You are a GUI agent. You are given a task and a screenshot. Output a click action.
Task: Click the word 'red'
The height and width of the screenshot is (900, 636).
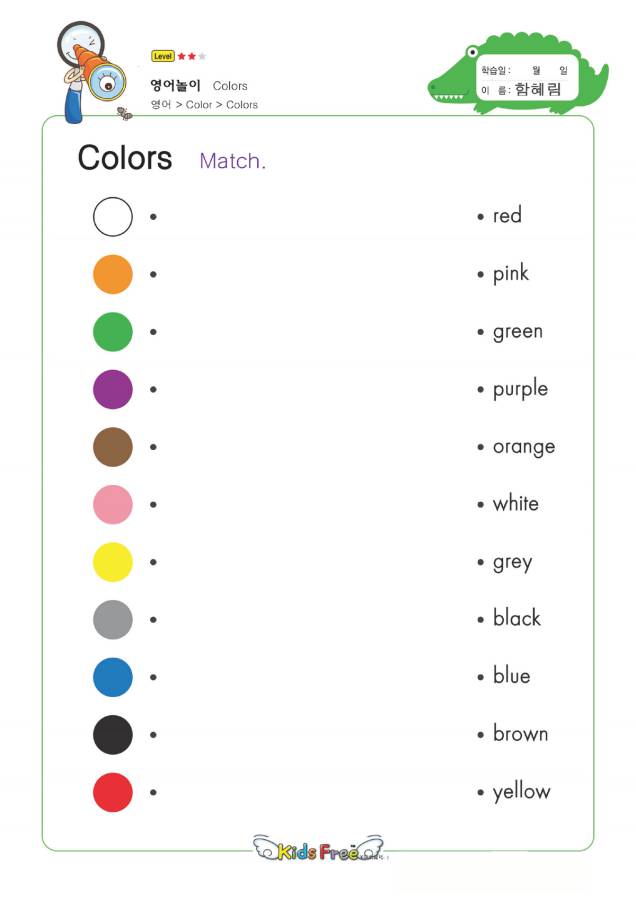507,216
